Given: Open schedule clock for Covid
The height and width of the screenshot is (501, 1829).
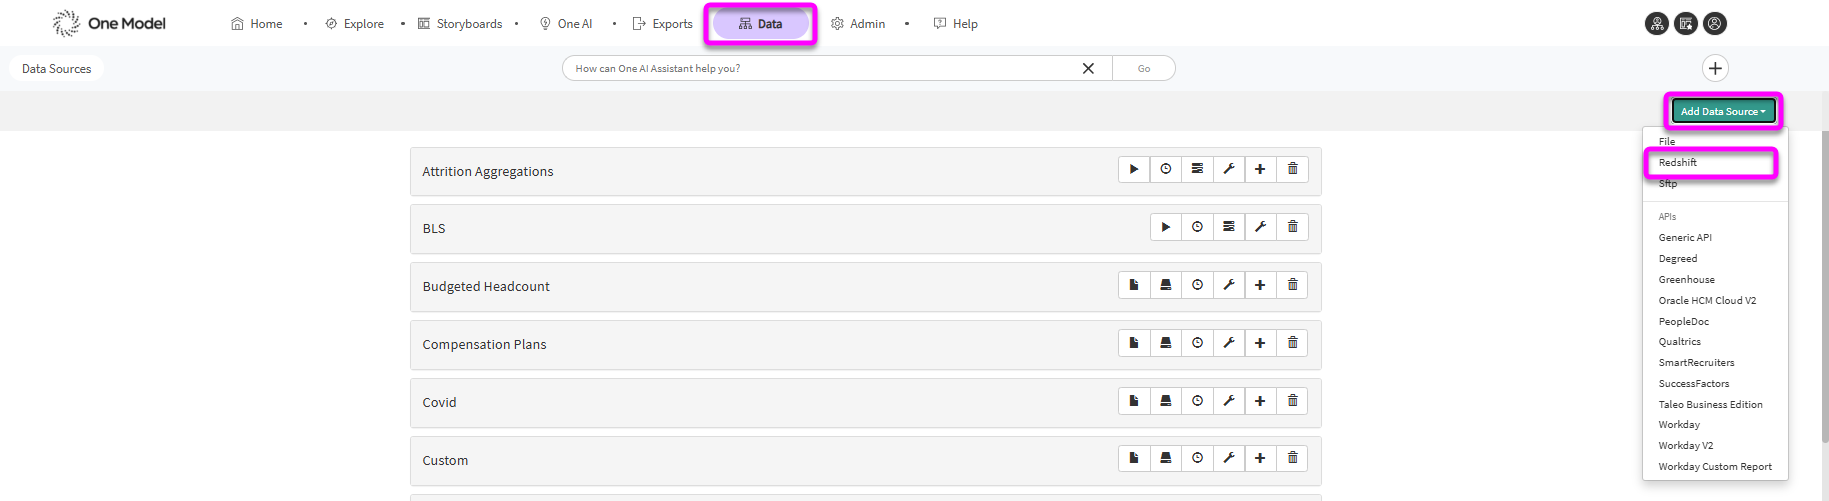Looking at the screenshot, I should pos(1197,401).
